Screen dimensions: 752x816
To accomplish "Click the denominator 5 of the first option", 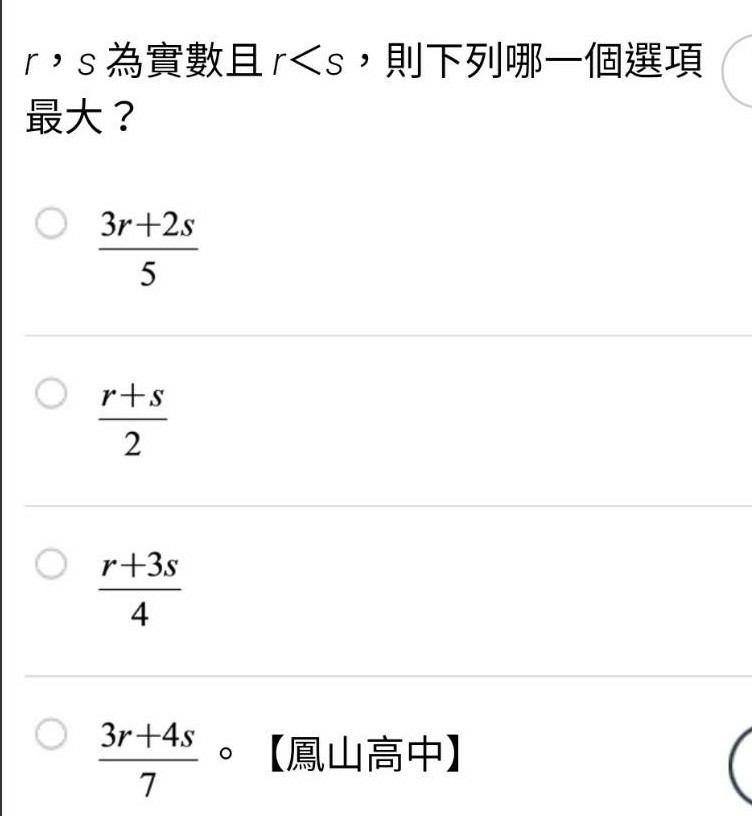I will tap(148, 273).
